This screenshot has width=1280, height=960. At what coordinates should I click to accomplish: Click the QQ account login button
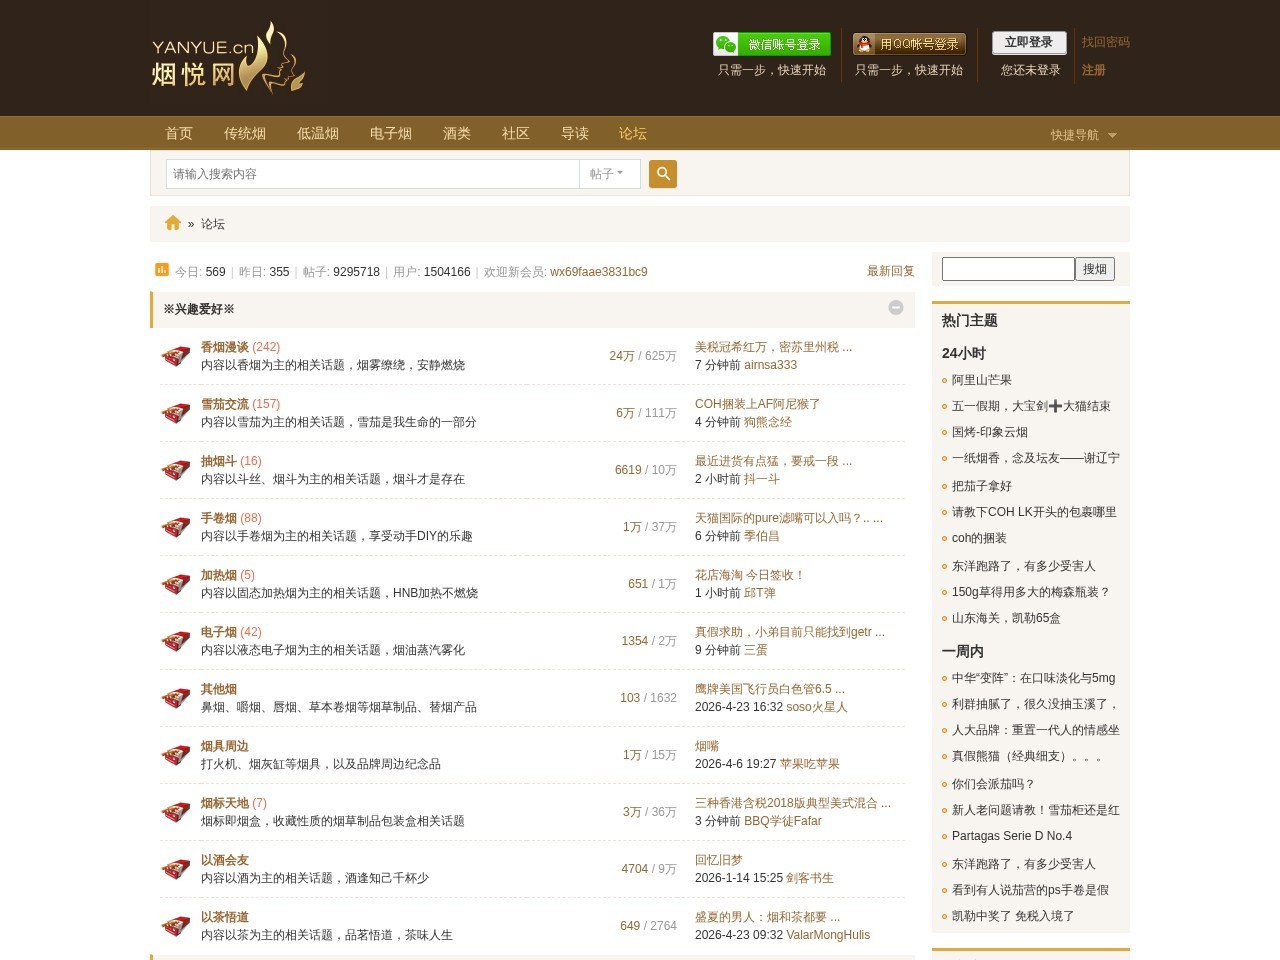click(x=909, y=44)
